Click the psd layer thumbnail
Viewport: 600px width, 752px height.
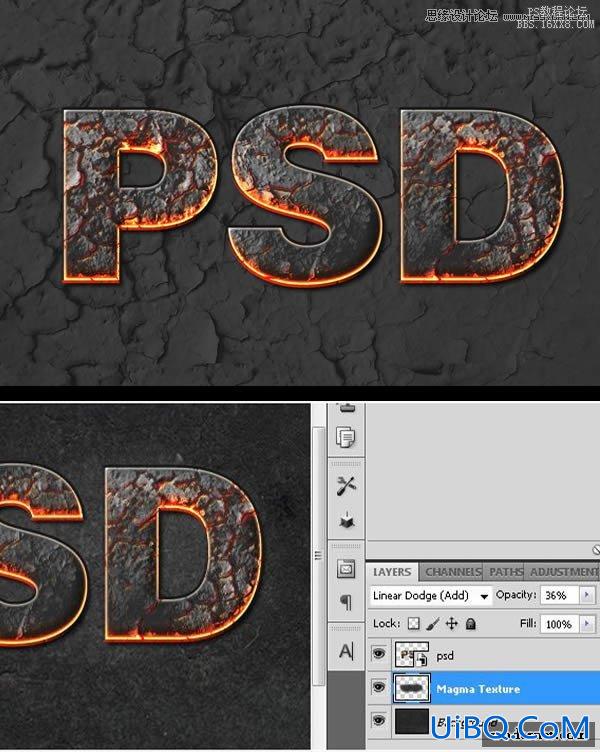[x=412, y=655]
